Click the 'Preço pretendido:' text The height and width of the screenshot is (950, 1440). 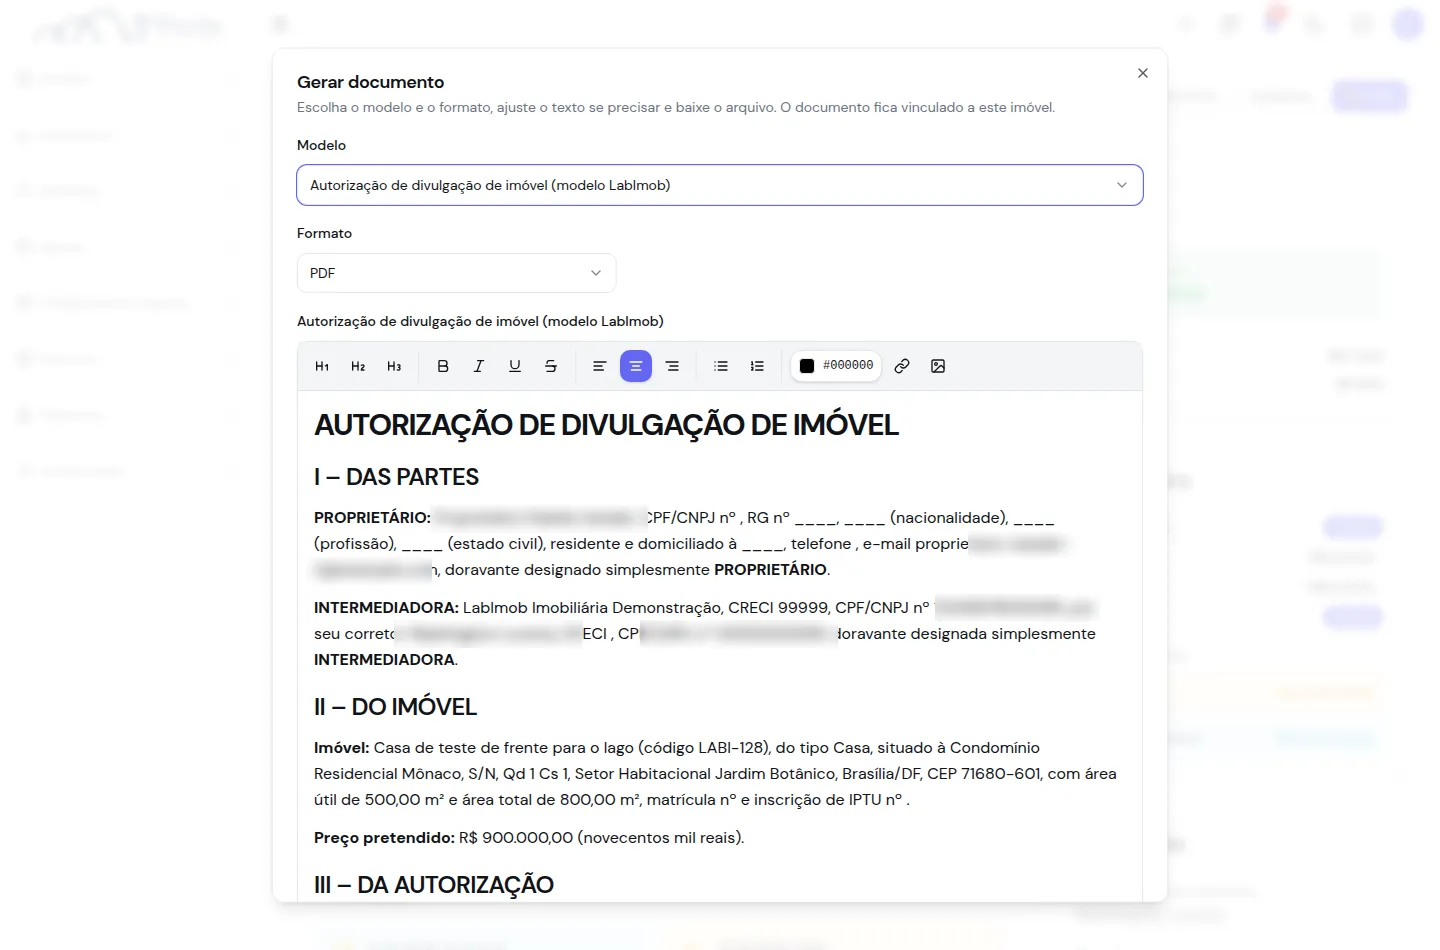(x=384, y=838)
